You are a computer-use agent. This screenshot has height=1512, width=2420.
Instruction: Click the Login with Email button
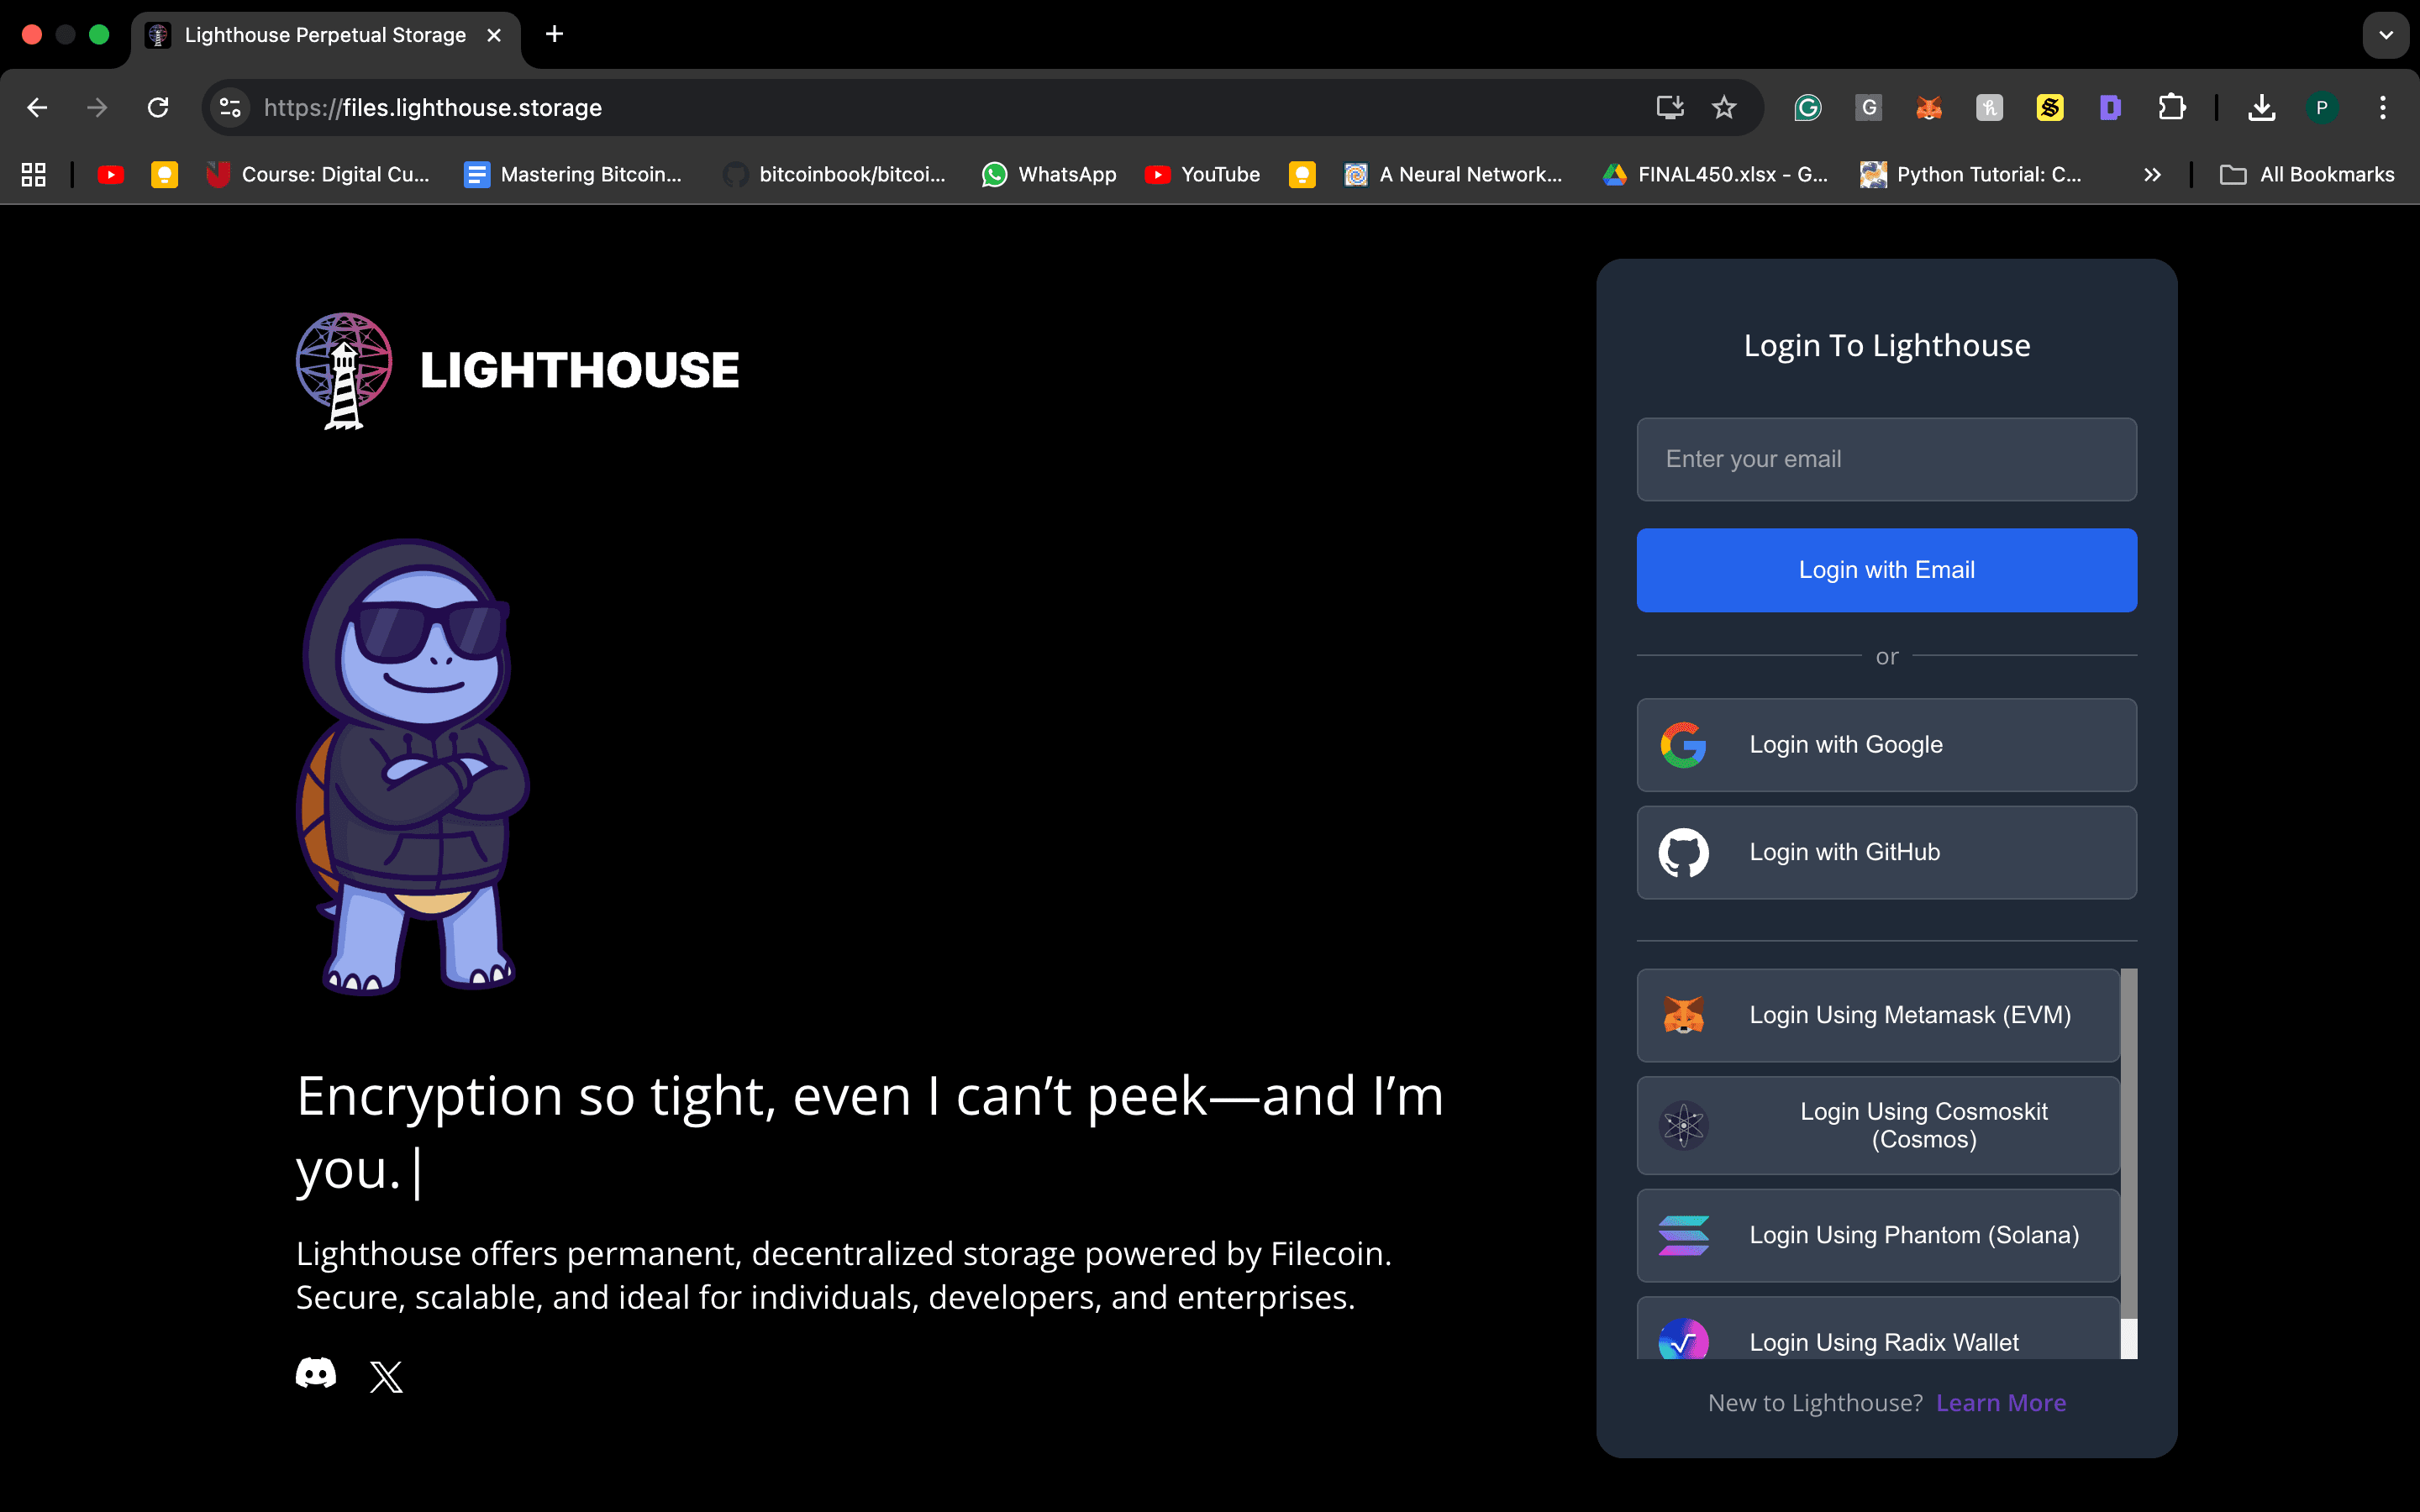(1887, 570)
